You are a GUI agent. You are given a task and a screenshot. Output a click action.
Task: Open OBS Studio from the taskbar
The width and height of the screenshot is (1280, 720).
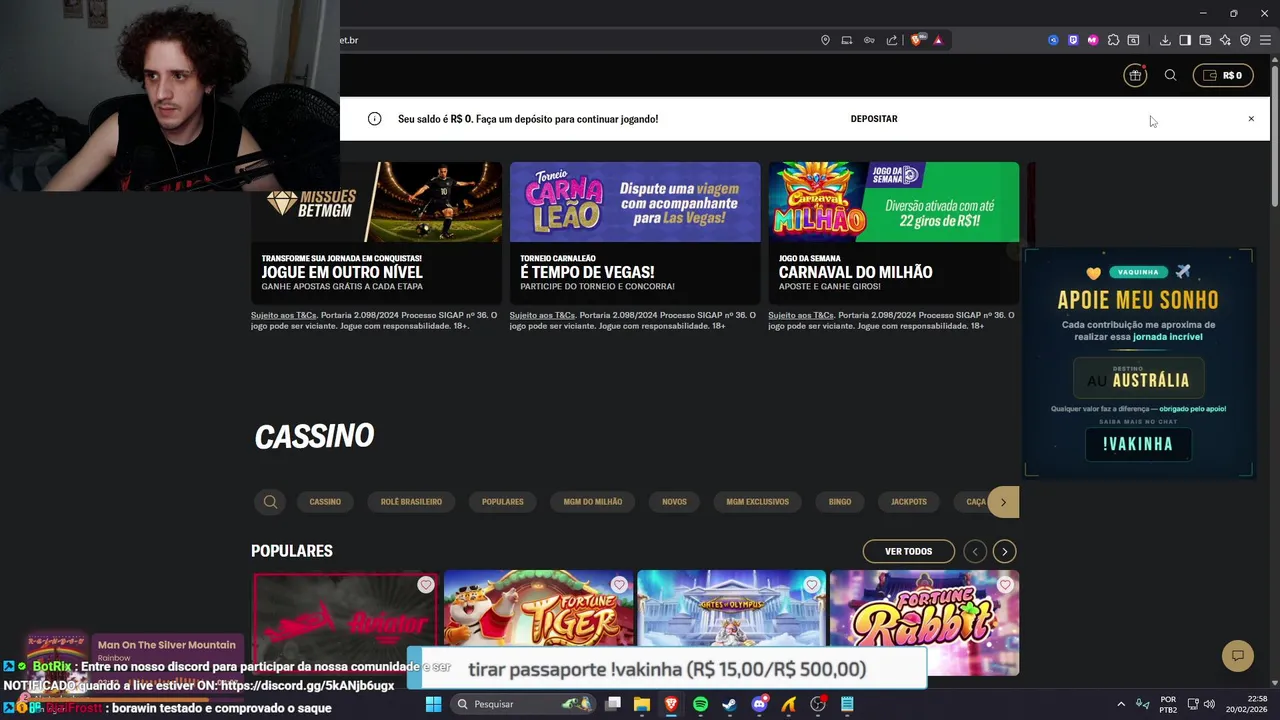point(818,704)
